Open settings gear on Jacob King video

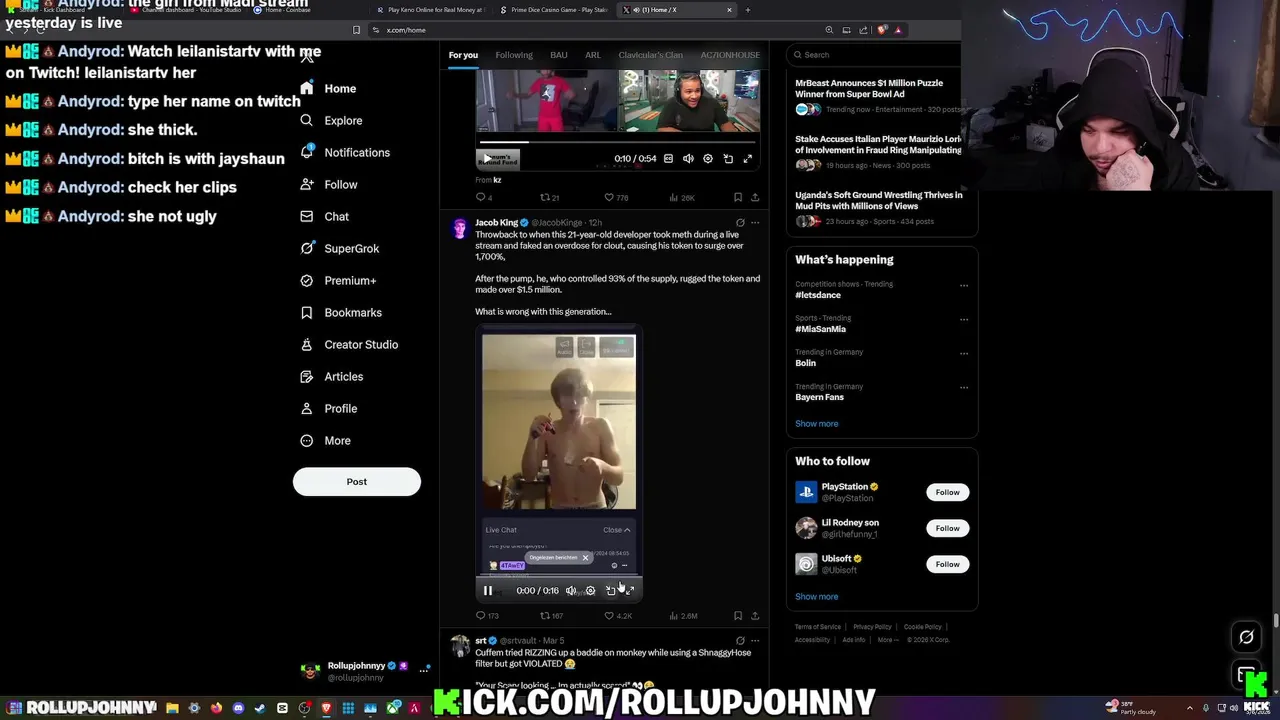(590, 591)
